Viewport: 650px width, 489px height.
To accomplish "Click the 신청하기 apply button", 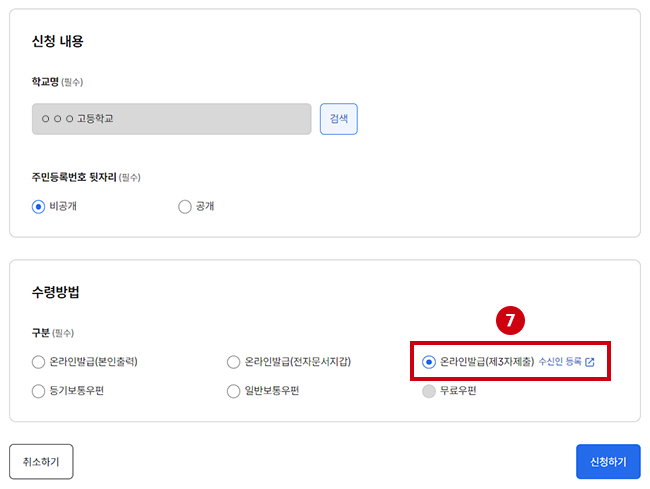I will [608, 462].
